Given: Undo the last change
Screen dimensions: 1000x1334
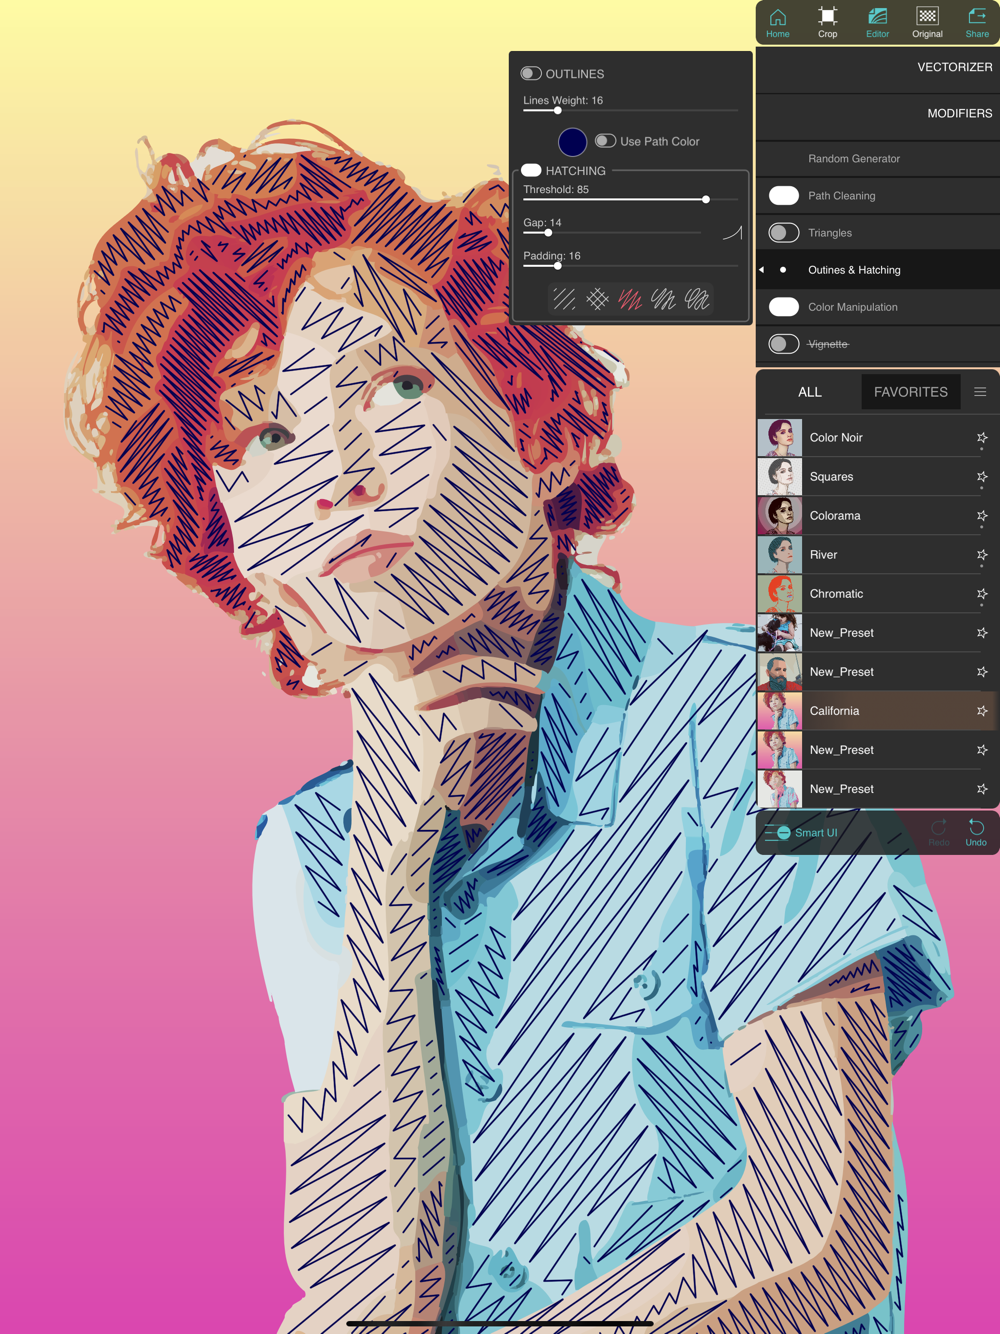Looking at the screenshot, I should 976,832.
